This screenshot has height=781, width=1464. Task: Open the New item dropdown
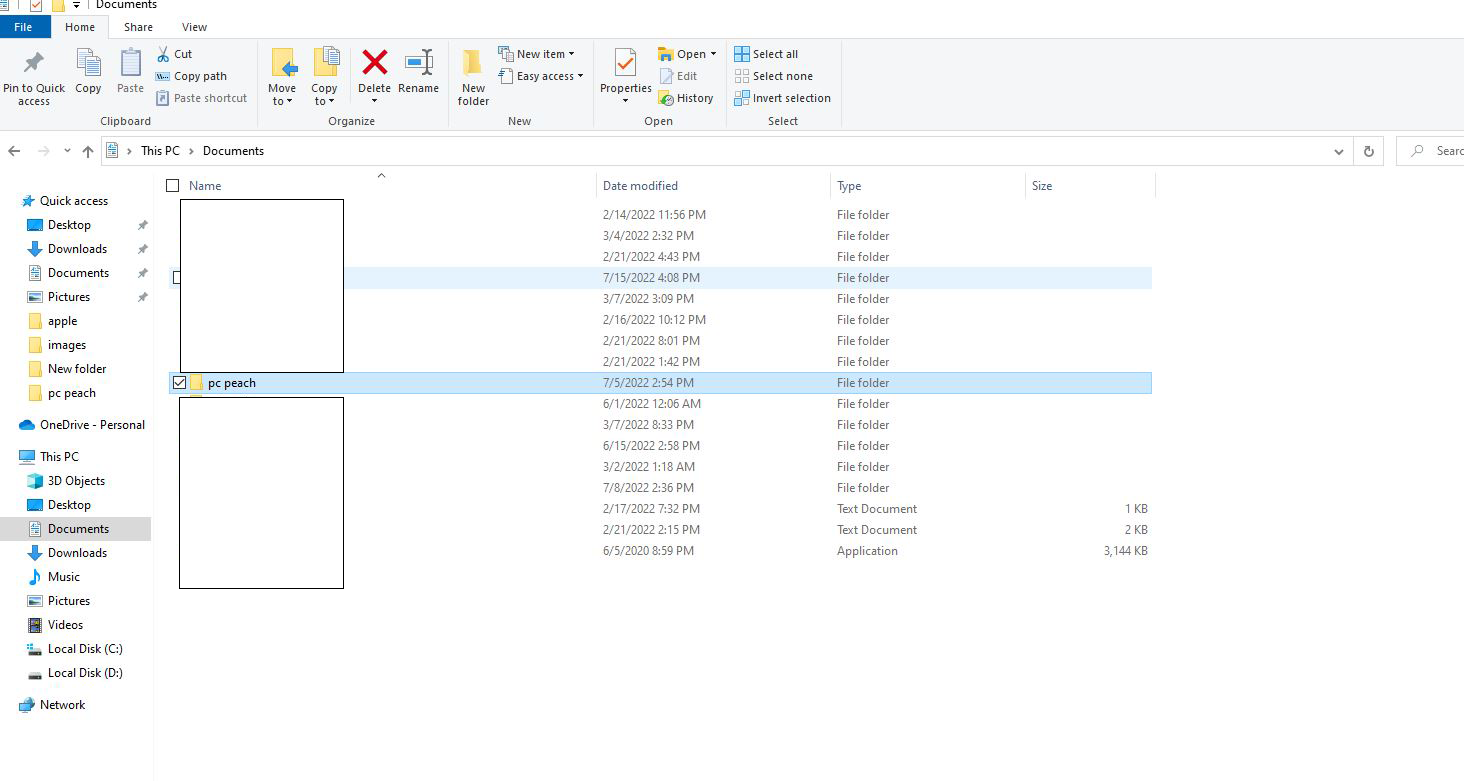pos(535,54)
